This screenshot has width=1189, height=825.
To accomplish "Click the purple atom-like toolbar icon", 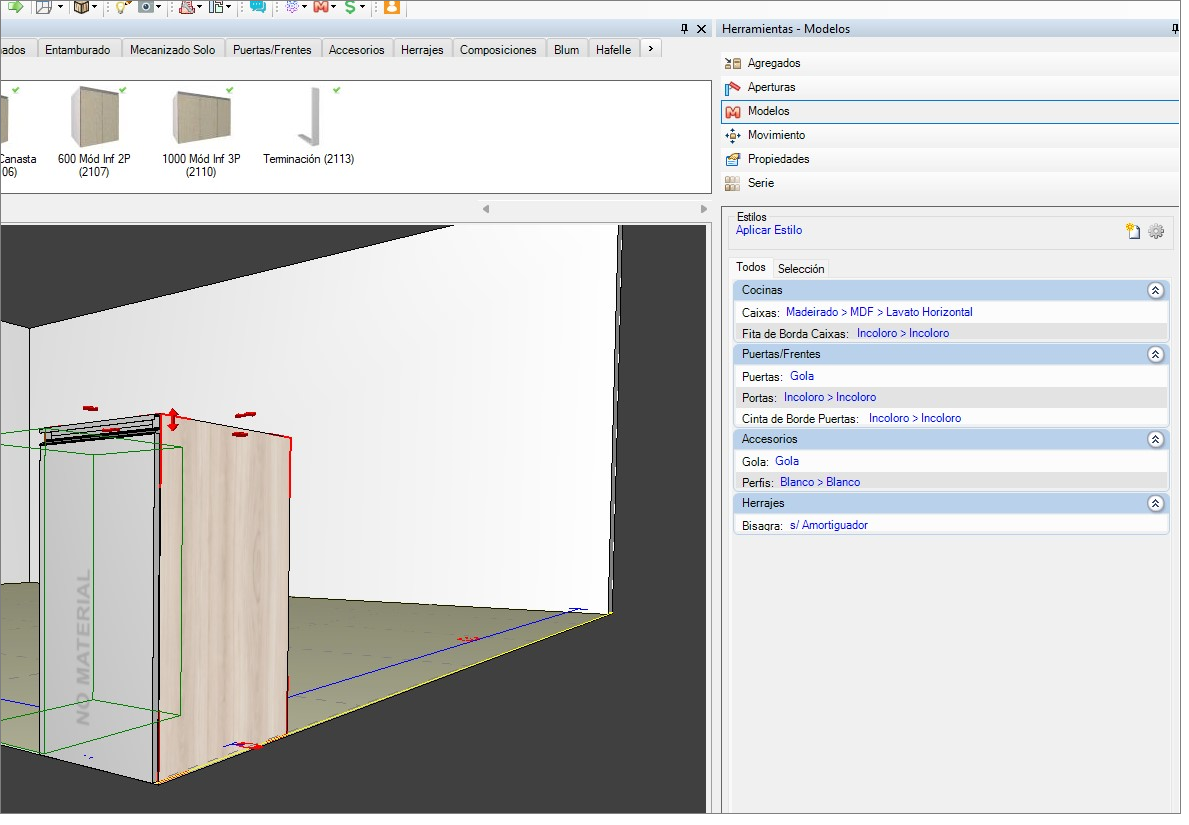I will (292, 7).
